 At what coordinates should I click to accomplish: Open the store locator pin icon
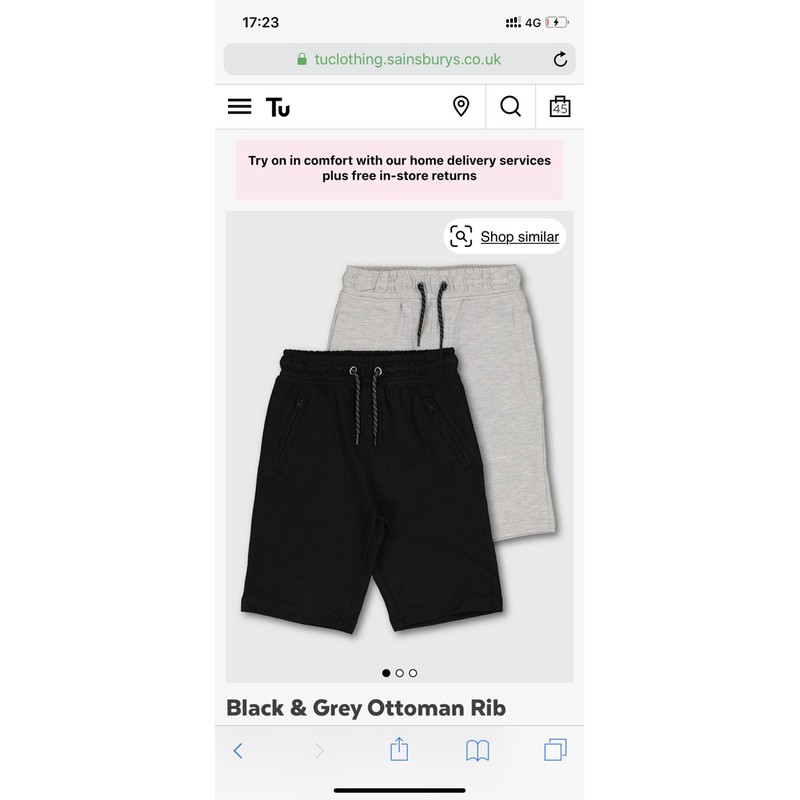pos(461,107)
